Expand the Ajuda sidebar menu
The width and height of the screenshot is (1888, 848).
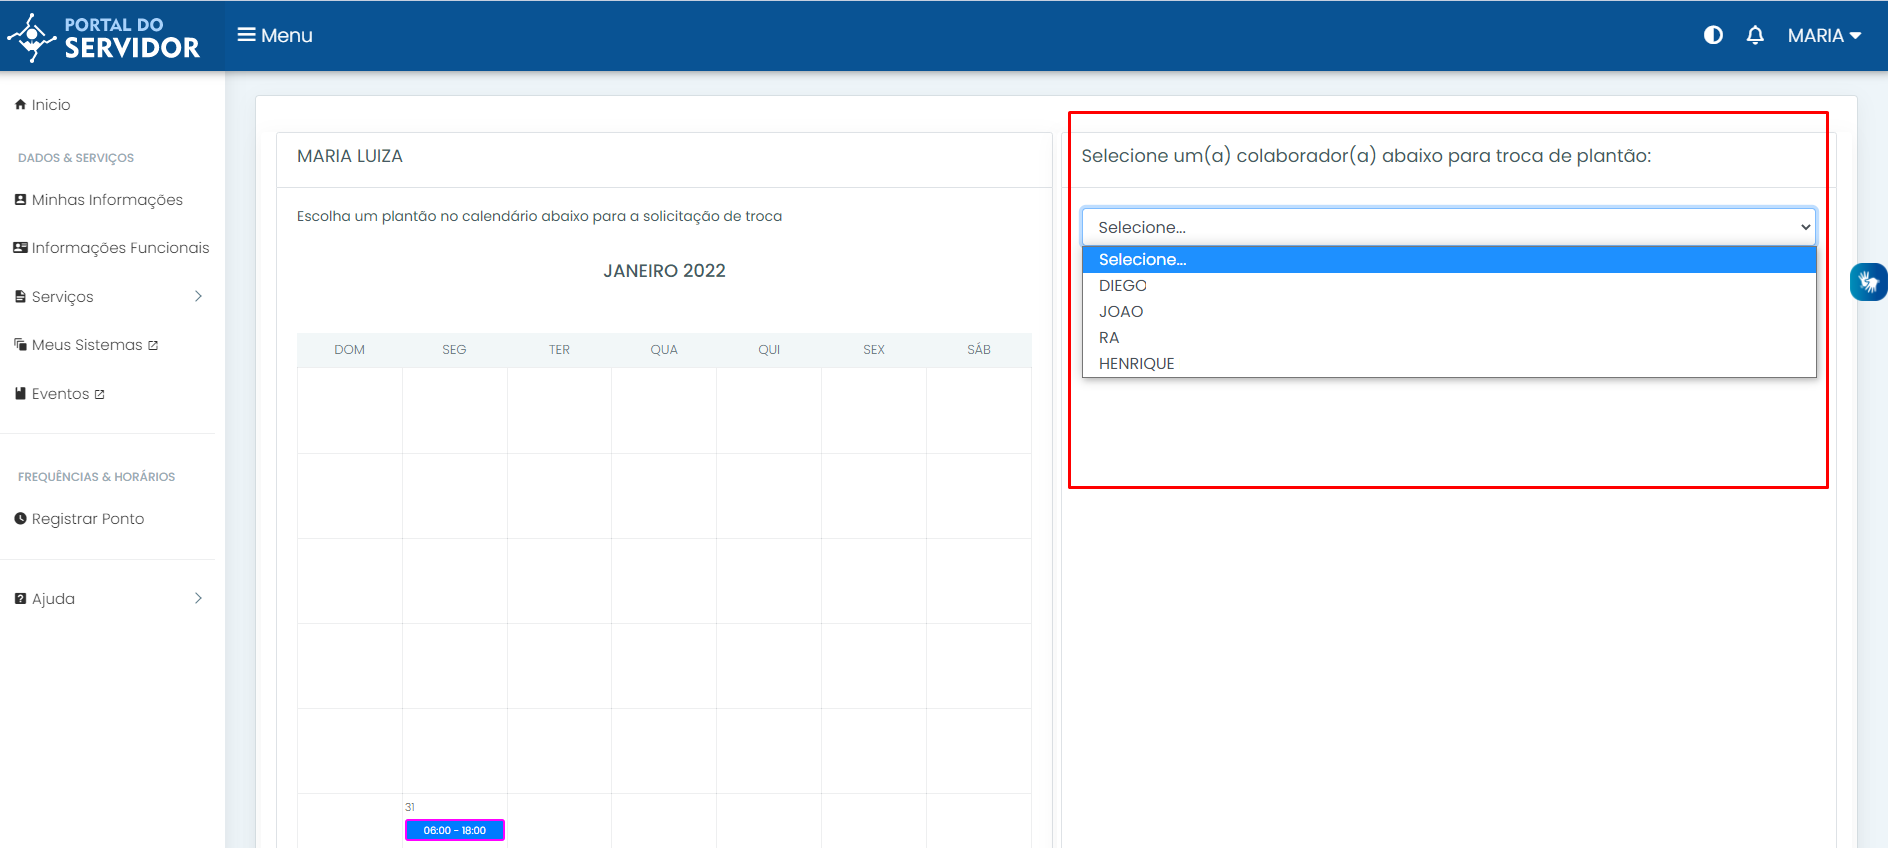(x=108, y=599)
